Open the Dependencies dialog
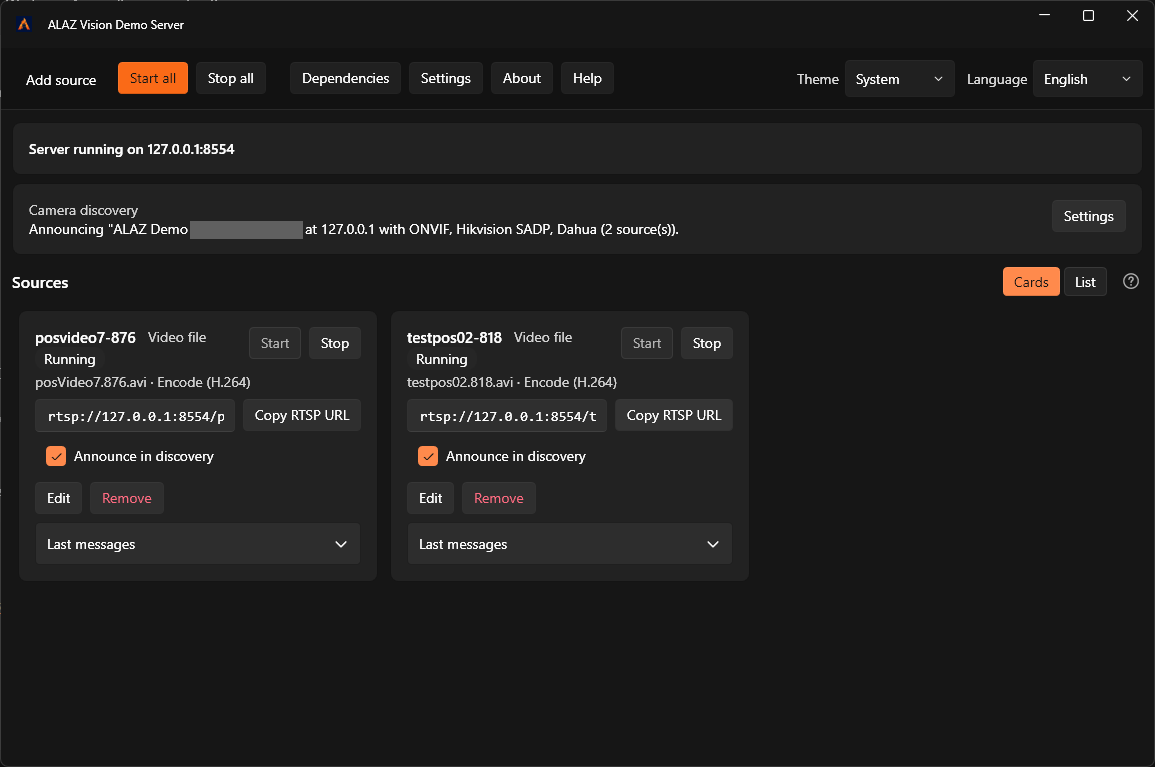1155x767 pixels. coord(345,78)
